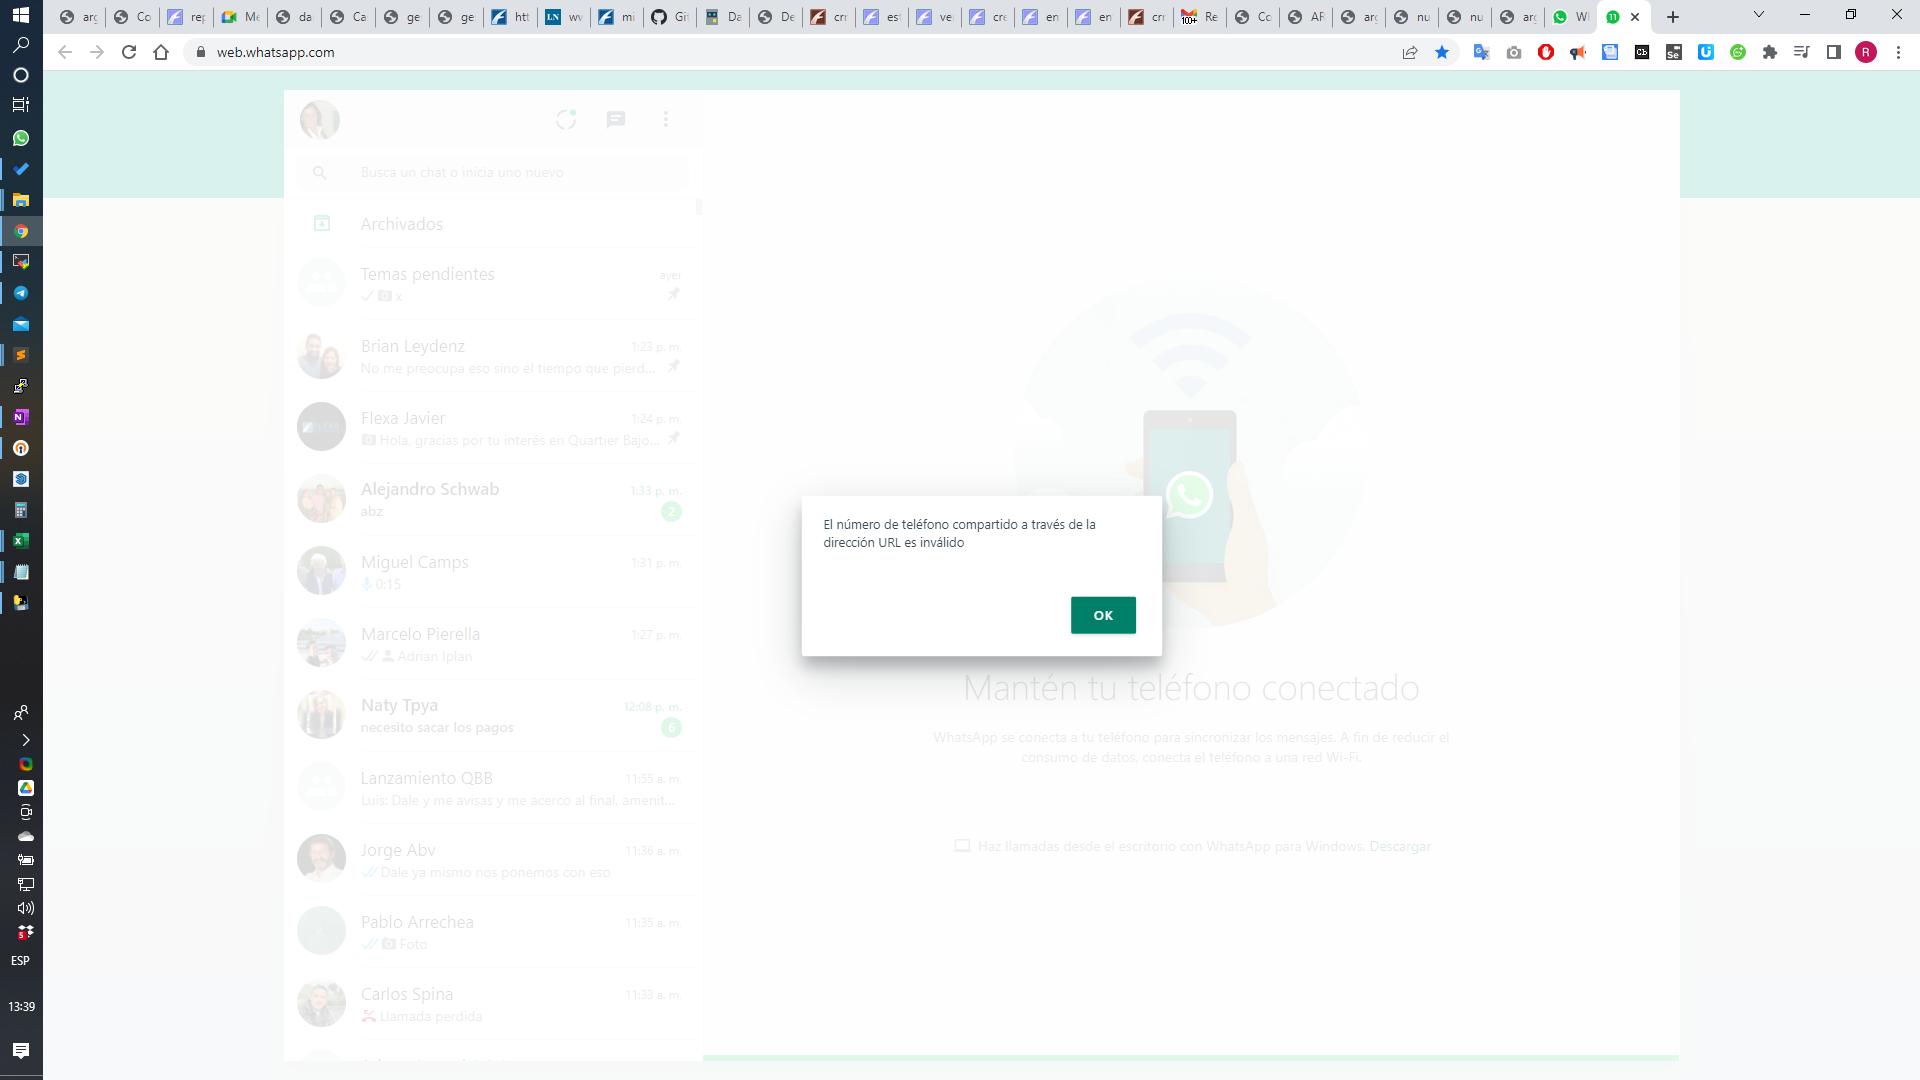Open chat with Alejandro Schwab
The image size is (1920, 1080).
click(493, 499)
